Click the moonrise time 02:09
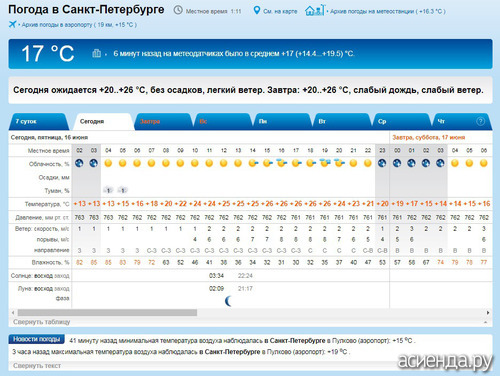 coord(216,288)
